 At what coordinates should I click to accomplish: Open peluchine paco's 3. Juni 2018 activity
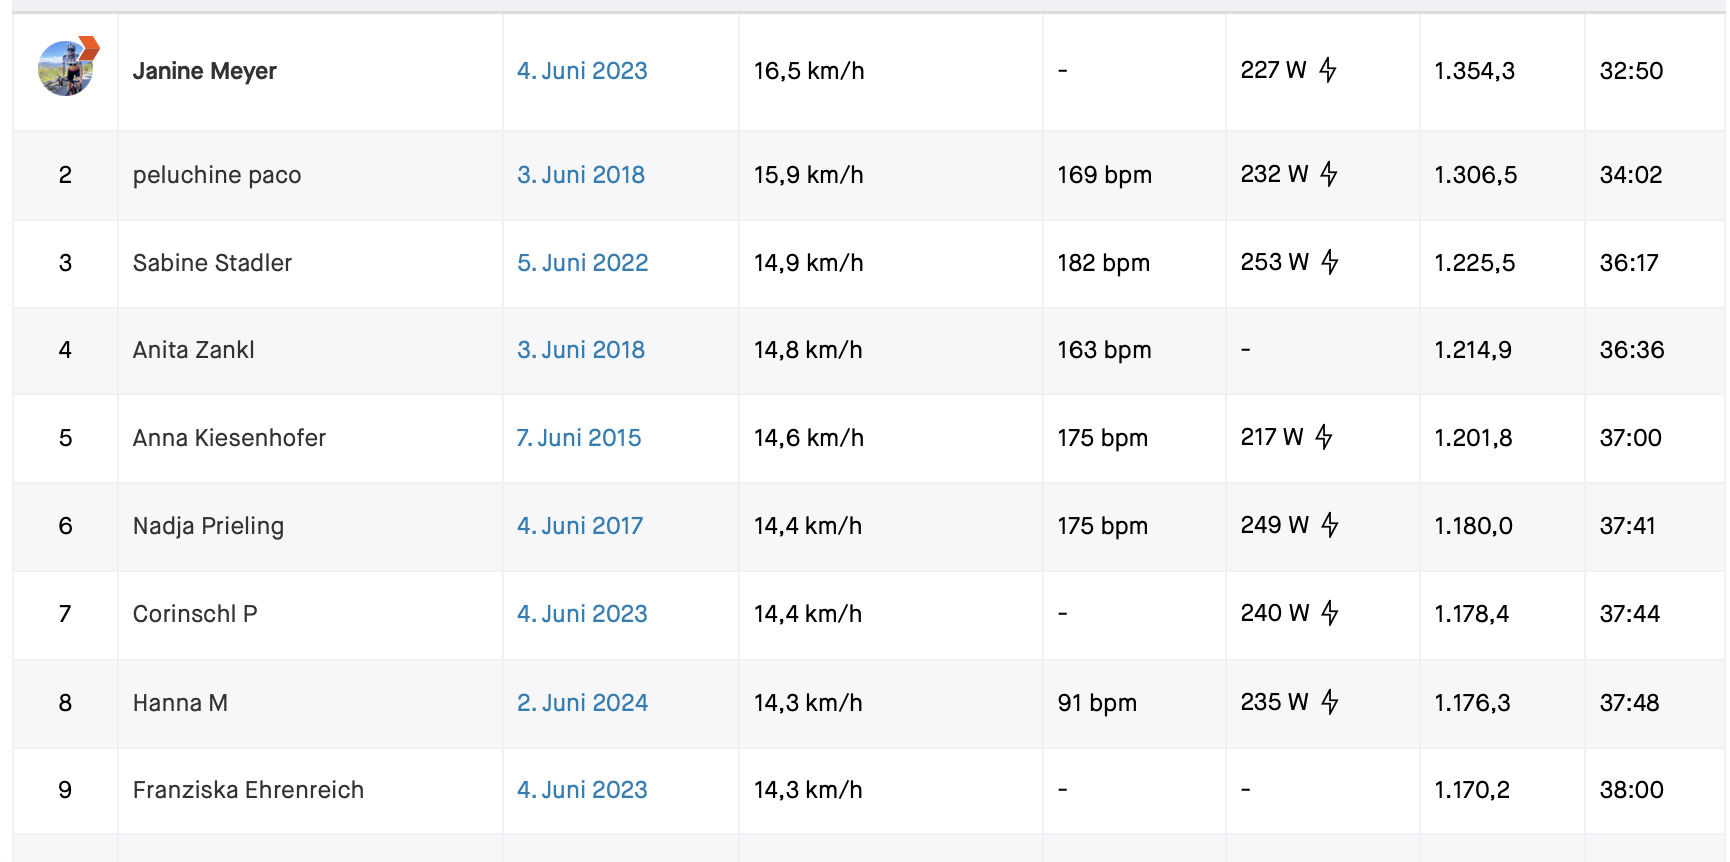pyautogui.click(x=581, y=175)
